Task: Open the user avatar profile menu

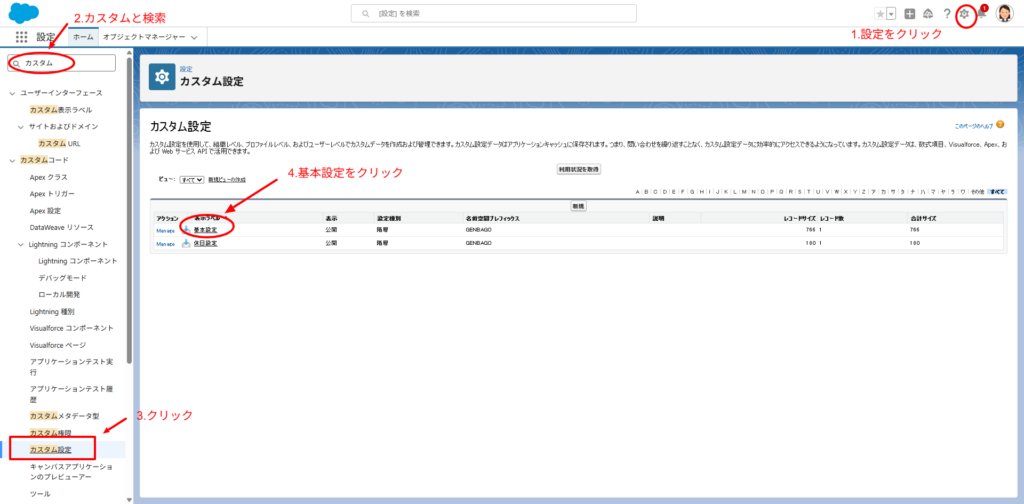Action: (x=1004, y=14)
